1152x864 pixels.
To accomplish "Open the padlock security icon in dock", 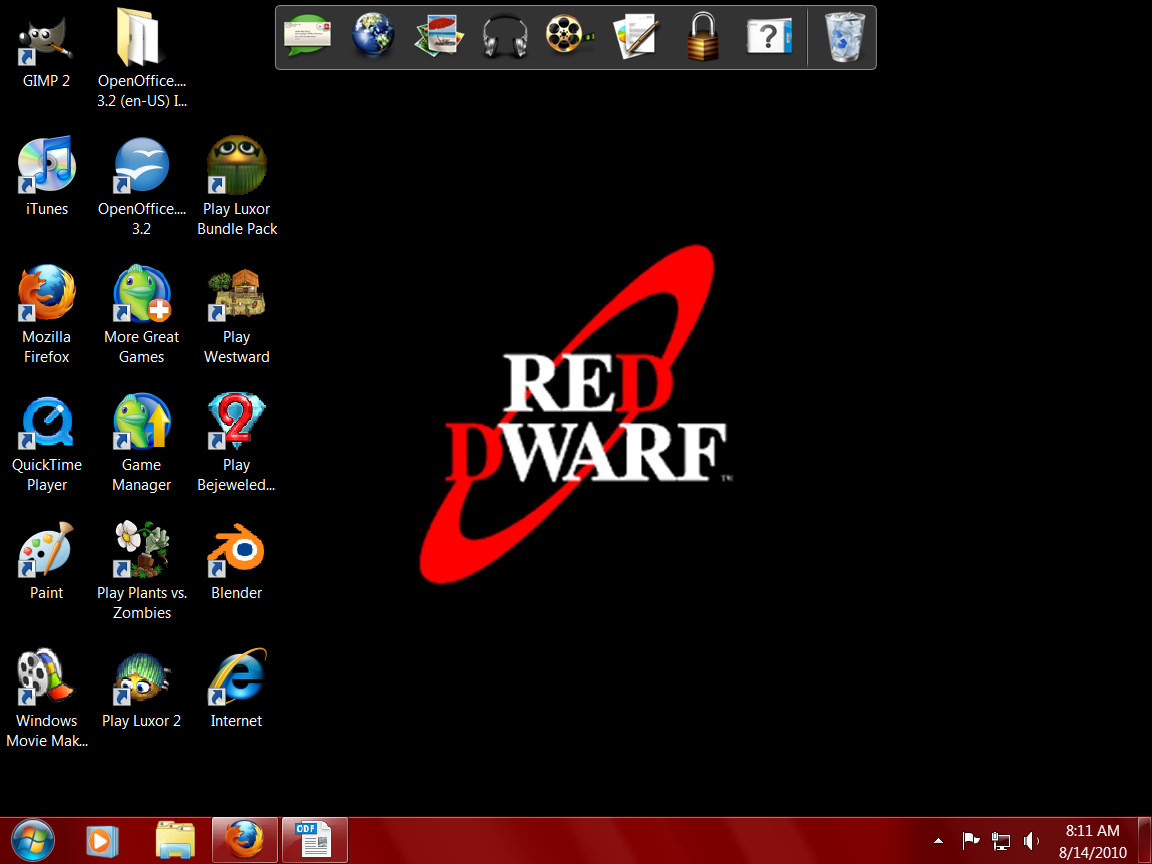I will [702, 35].
